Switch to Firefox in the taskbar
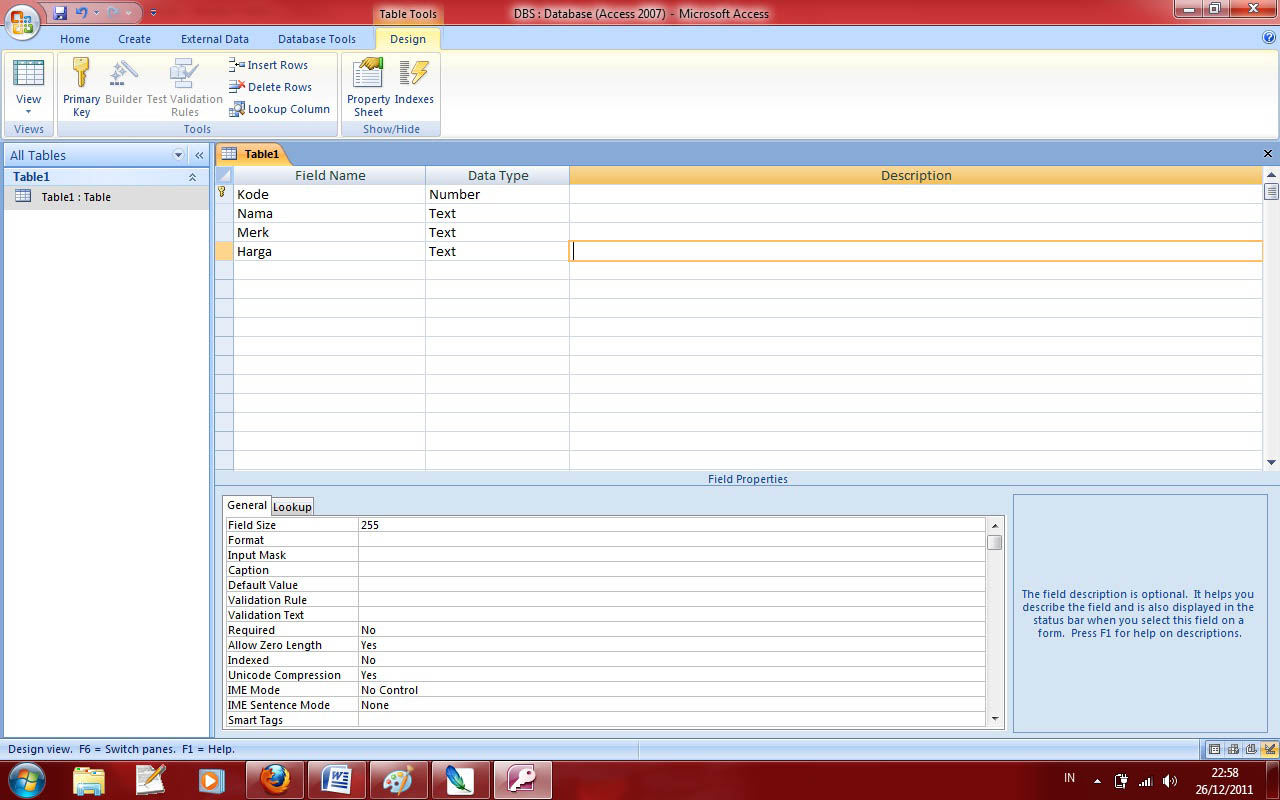Image resolution: width=1280 pixels, height=800 pixels. coord(273,779)
